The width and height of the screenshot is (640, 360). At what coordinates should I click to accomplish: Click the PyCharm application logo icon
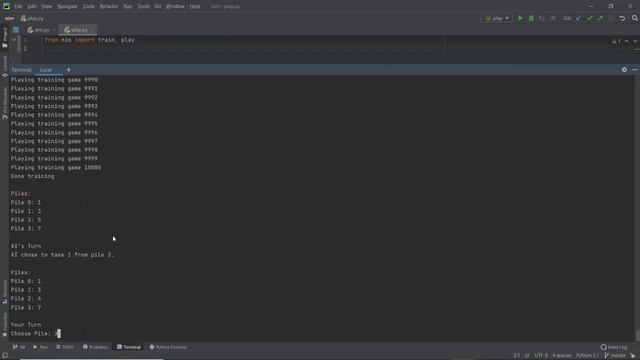(6, 6)
